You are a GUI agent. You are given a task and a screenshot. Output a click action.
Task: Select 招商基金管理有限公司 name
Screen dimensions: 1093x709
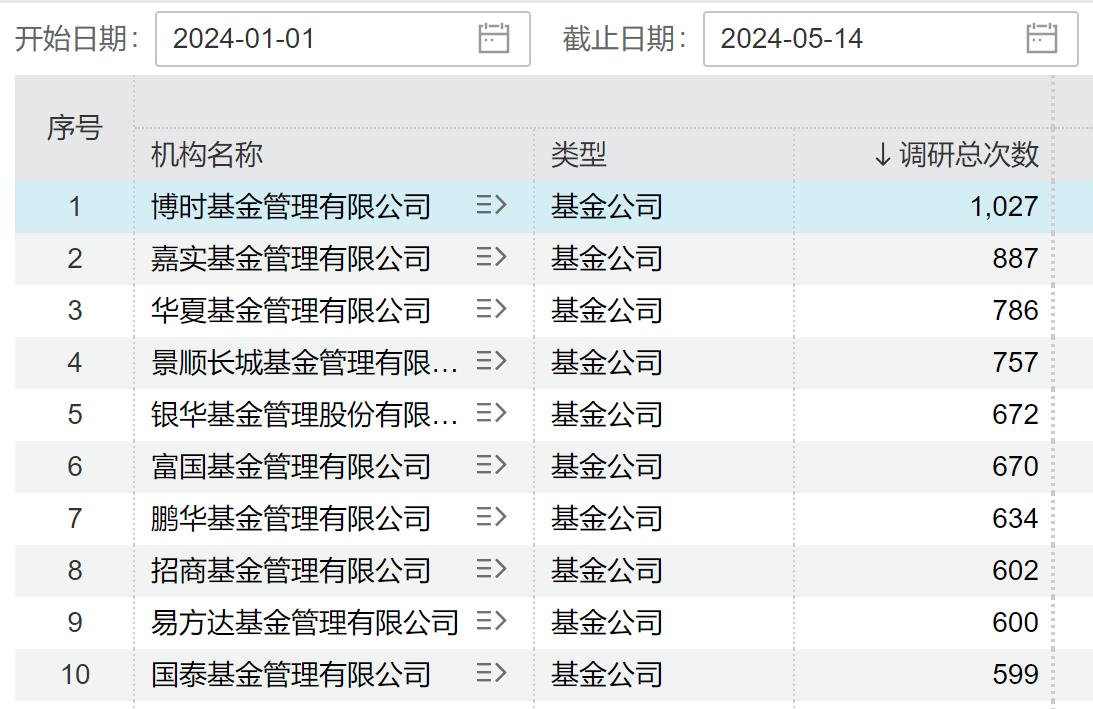291,571
